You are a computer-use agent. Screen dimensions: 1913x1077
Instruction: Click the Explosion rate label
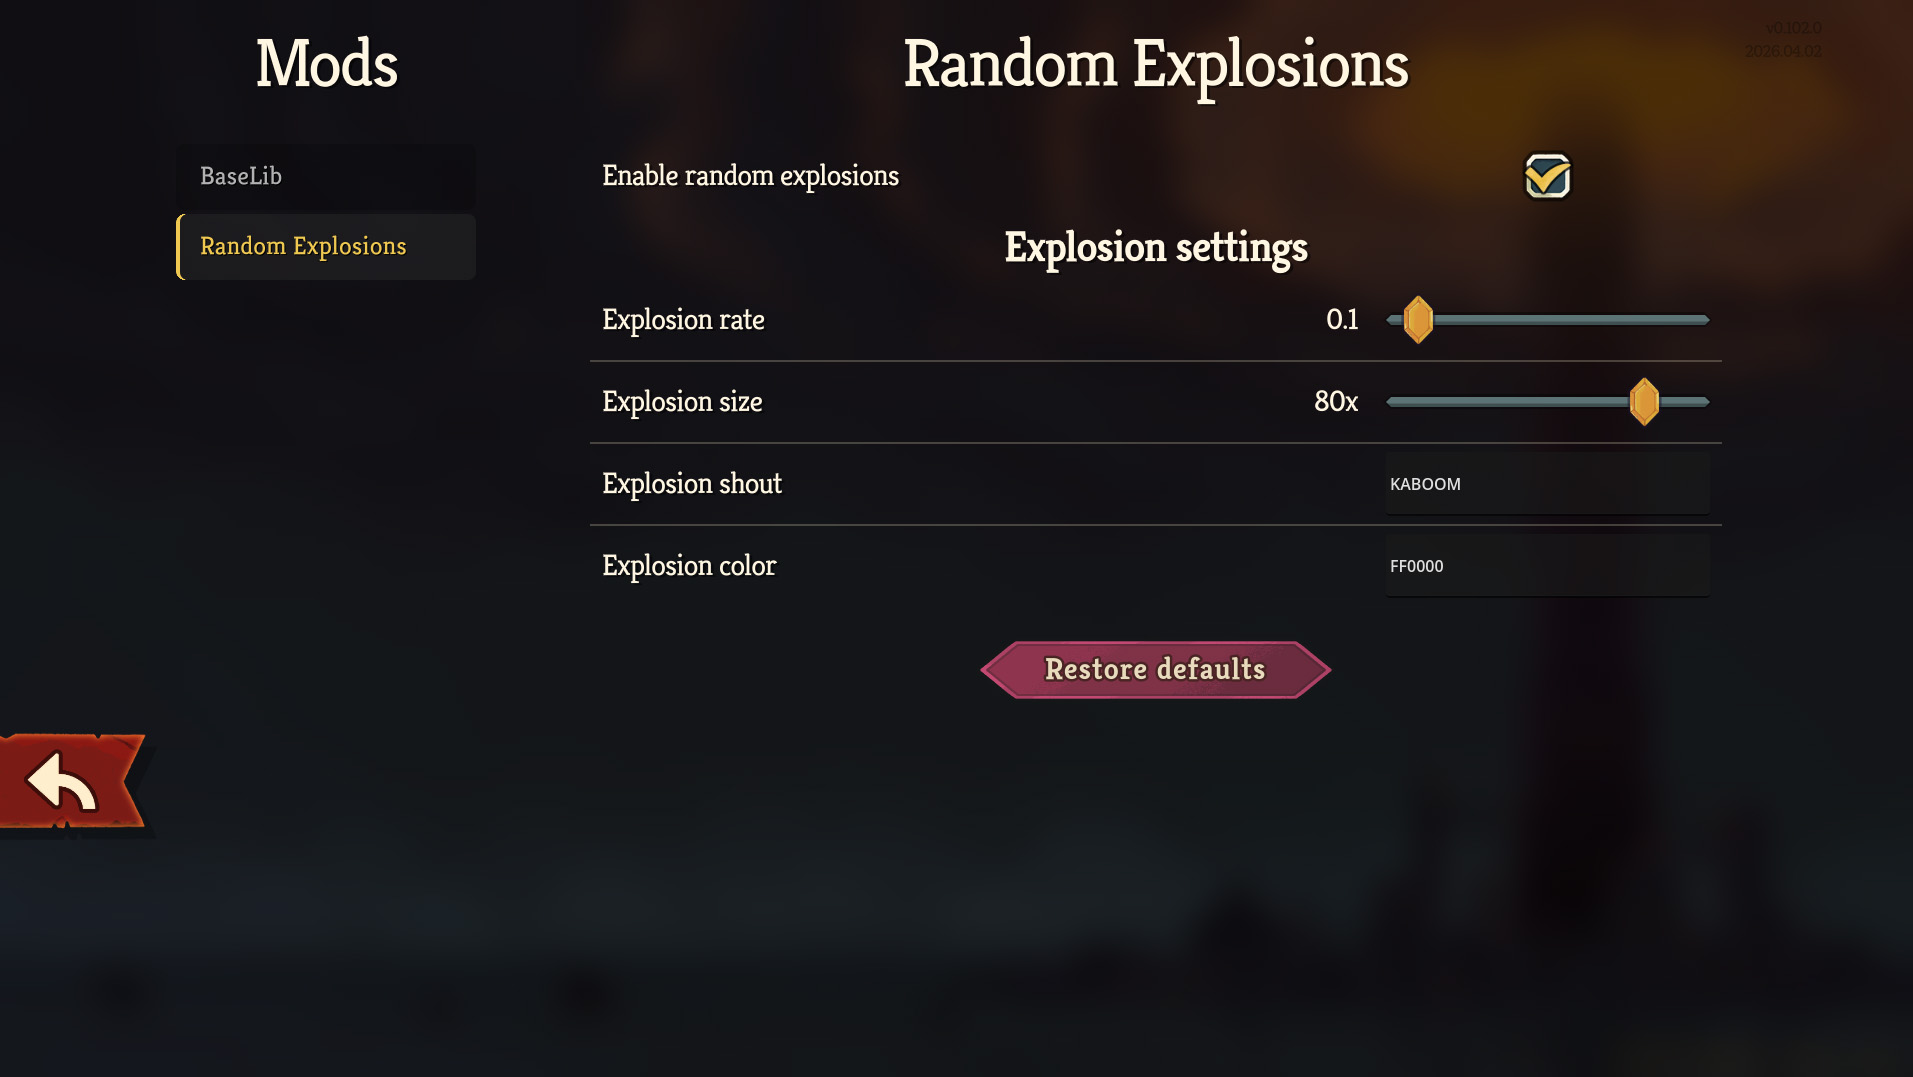tap(683, 320)
